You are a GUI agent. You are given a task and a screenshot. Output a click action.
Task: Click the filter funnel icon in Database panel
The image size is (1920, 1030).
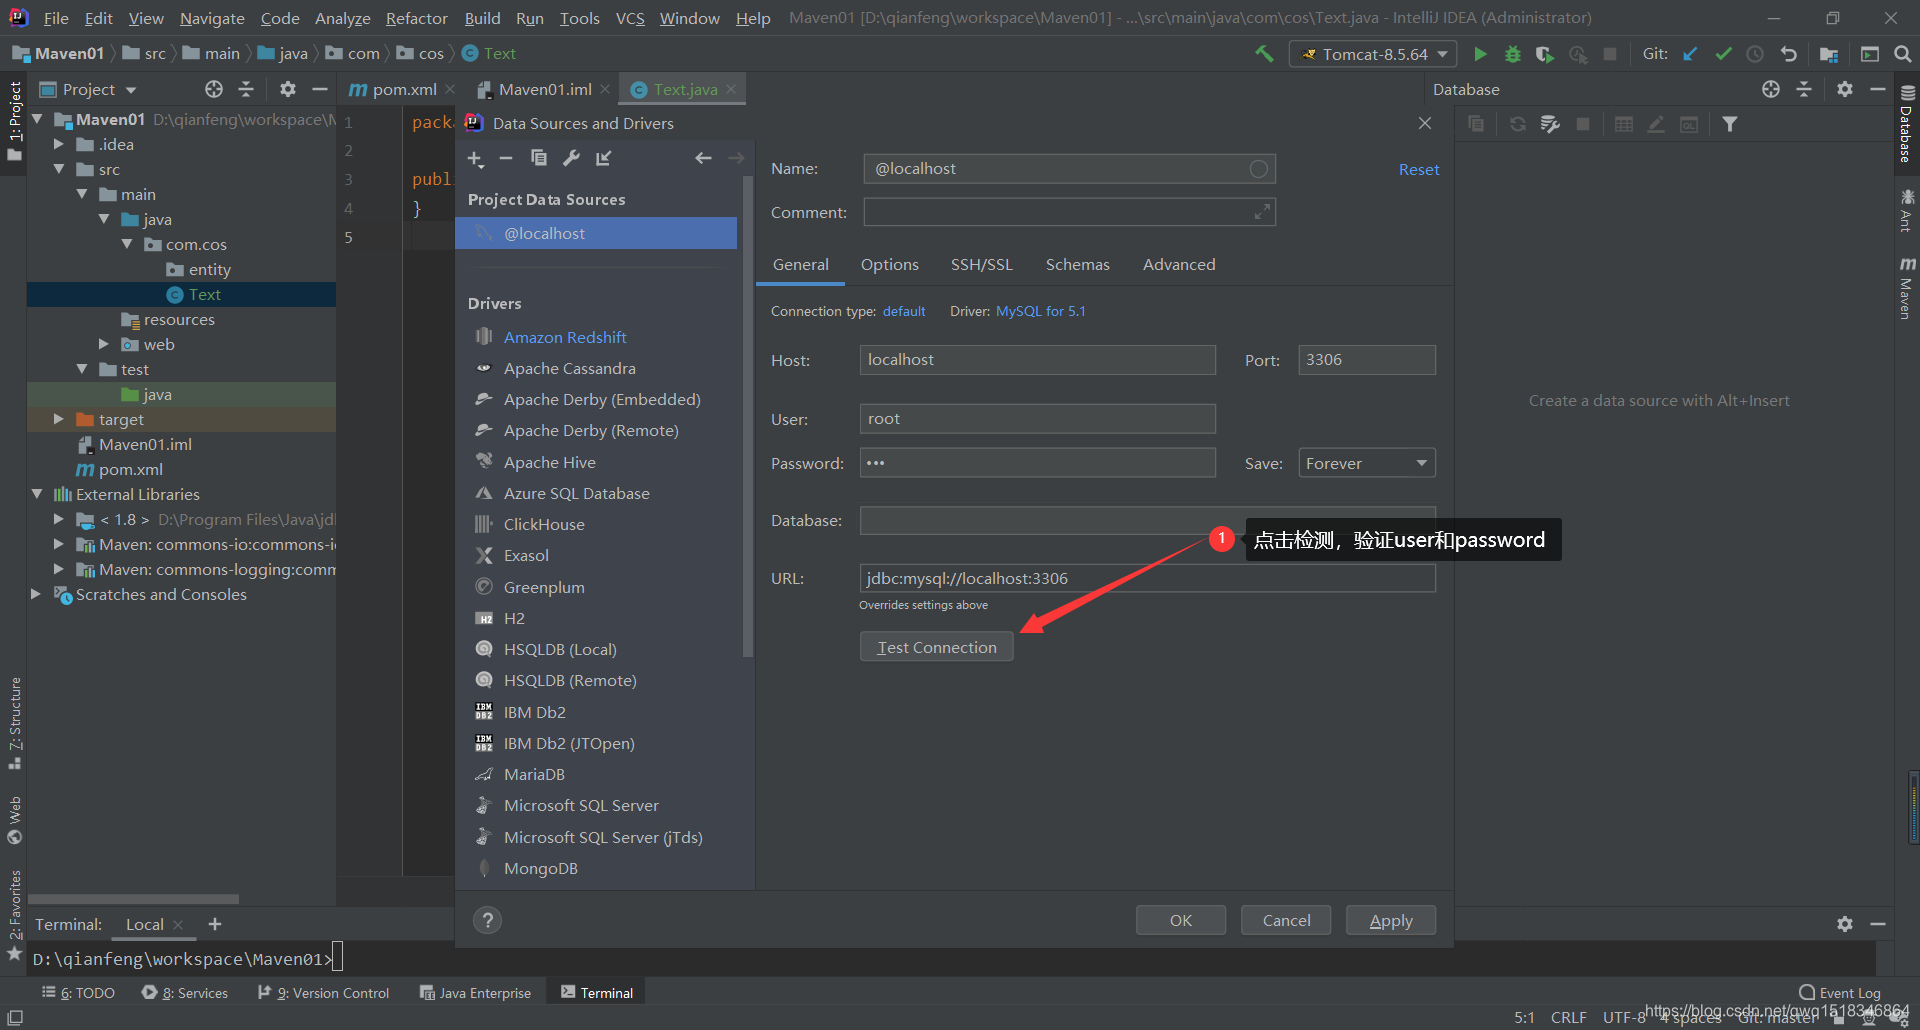click(x=1730, y=124)
